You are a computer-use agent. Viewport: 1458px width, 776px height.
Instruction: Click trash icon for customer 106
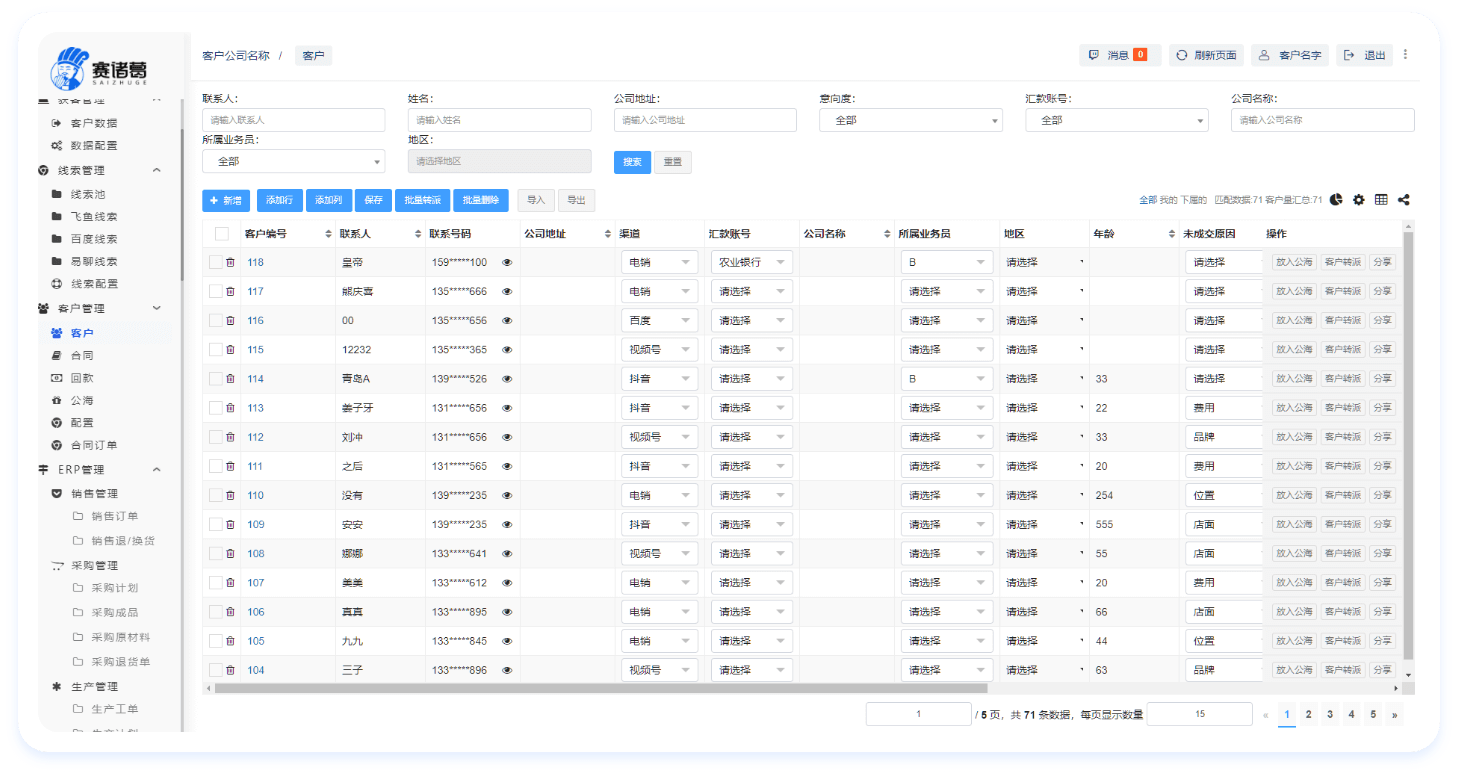click(x=230, y=611)
